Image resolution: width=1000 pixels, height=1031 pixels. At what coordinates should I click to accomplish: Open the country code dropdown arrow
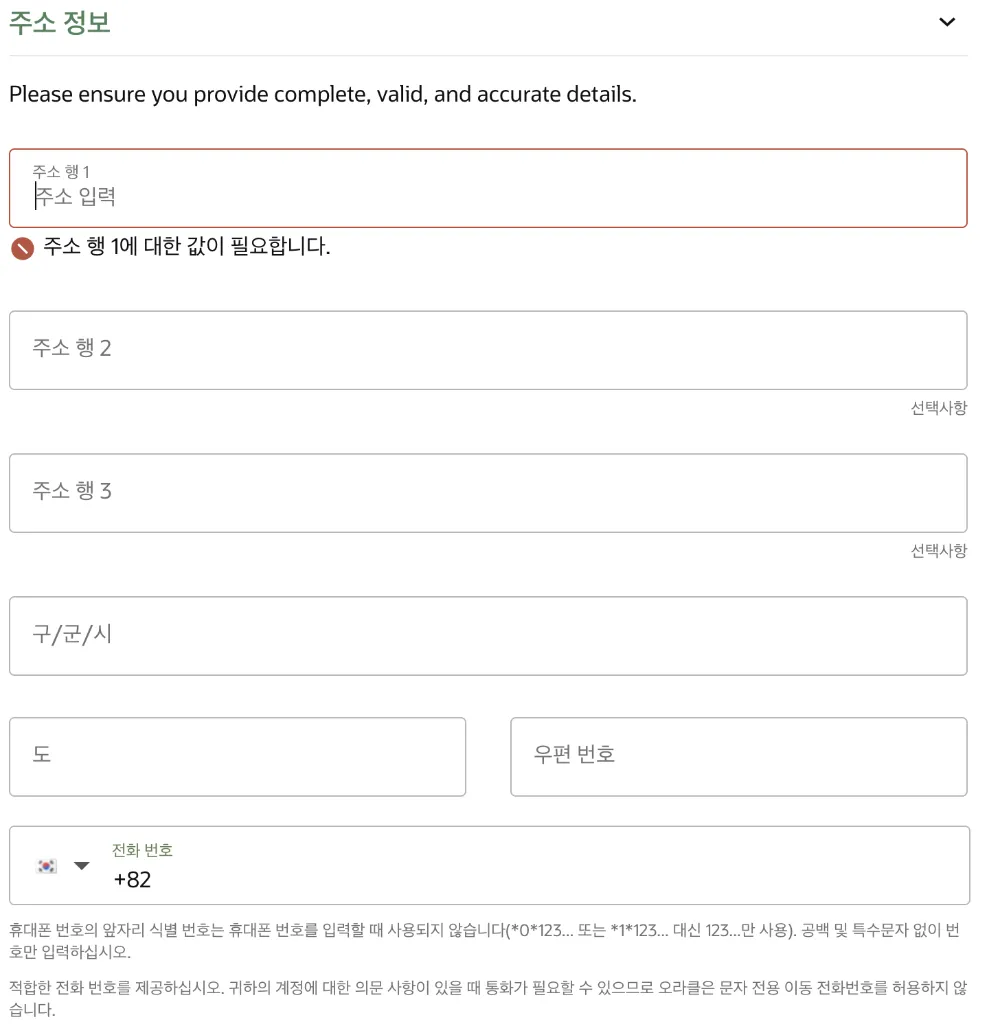click(82, 866)
